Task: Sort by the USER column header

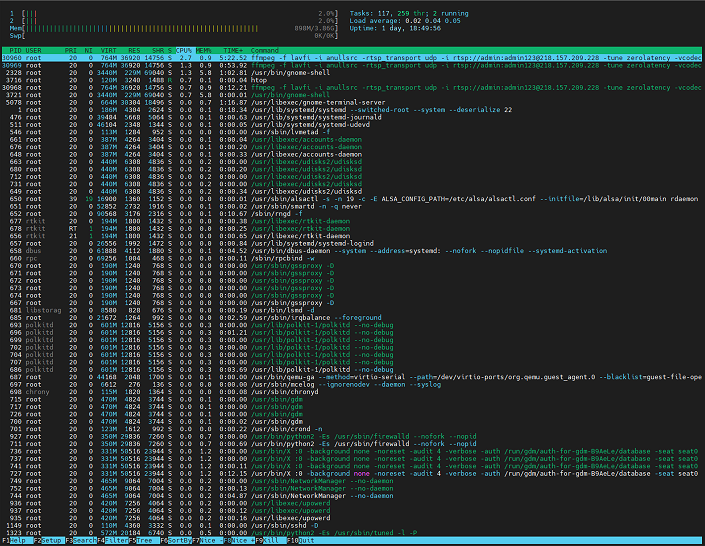Action: 33,50
